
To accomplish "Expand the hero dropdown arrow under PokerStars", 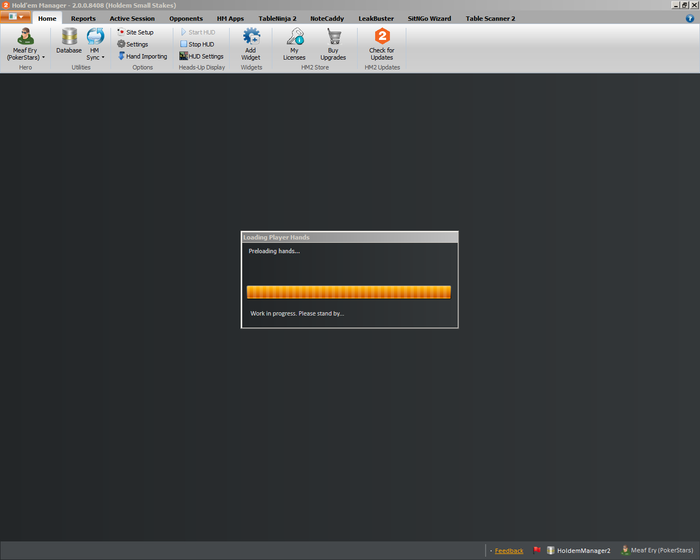I will tap(43, 57).
